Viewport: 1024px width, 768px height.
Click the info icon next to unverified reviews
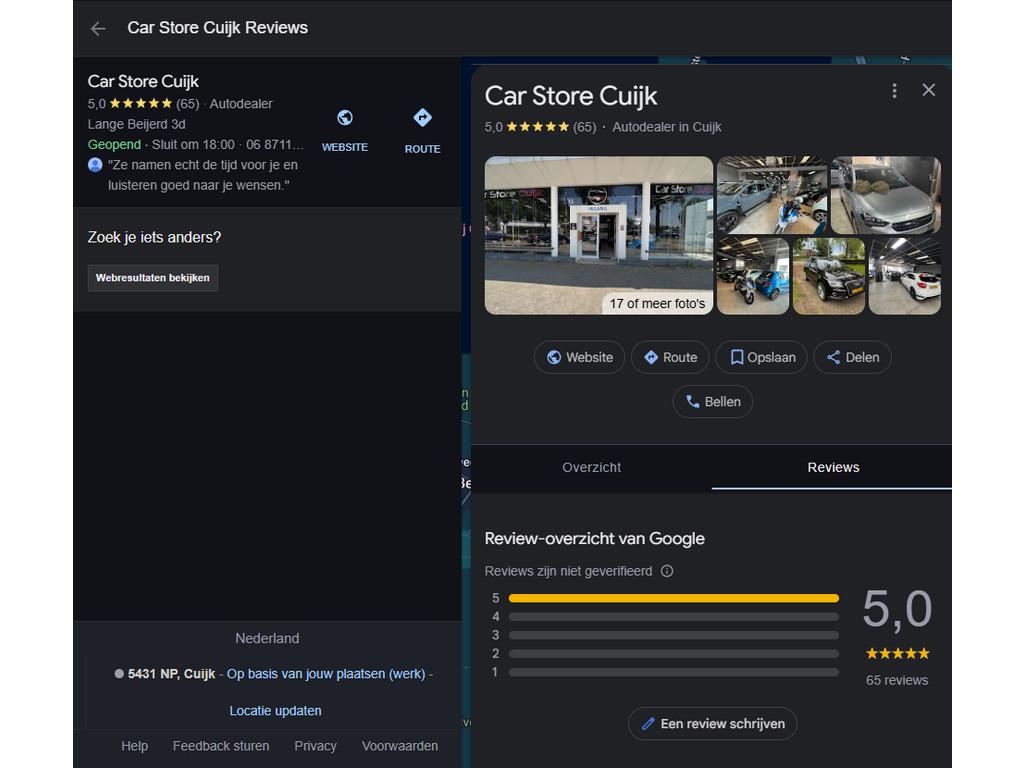tap(667, 571)
